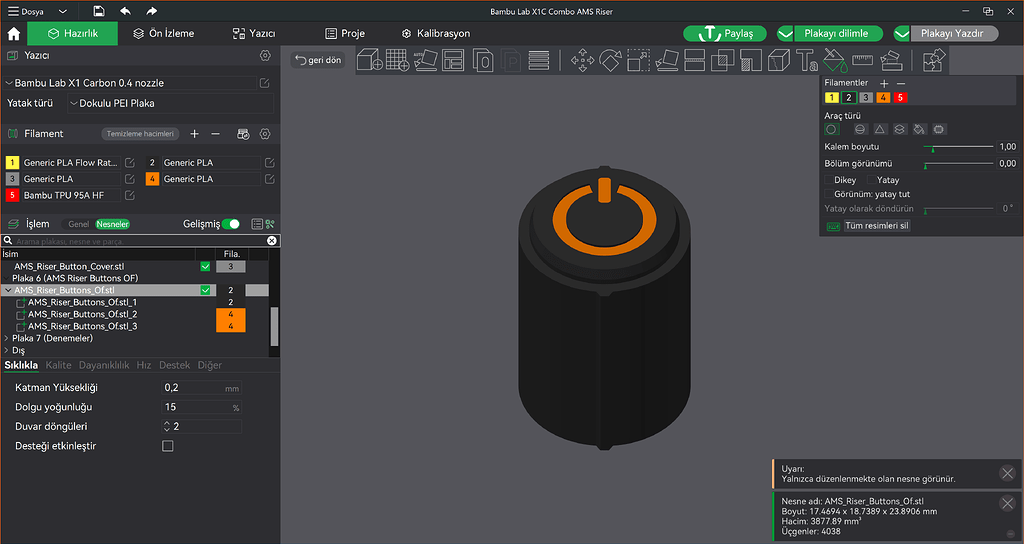Select the Text emboss tool icon
Viewport: 1024px width, 544px height.
click(807, 60)
